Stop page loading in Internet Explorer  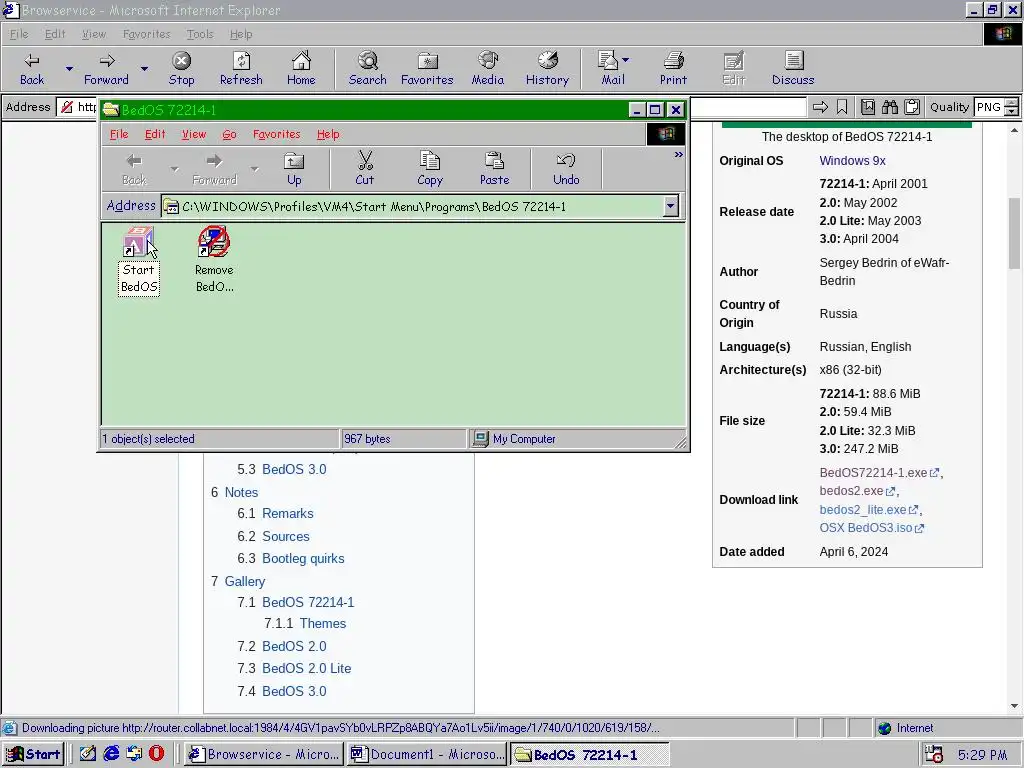click(x=182, y=69)
